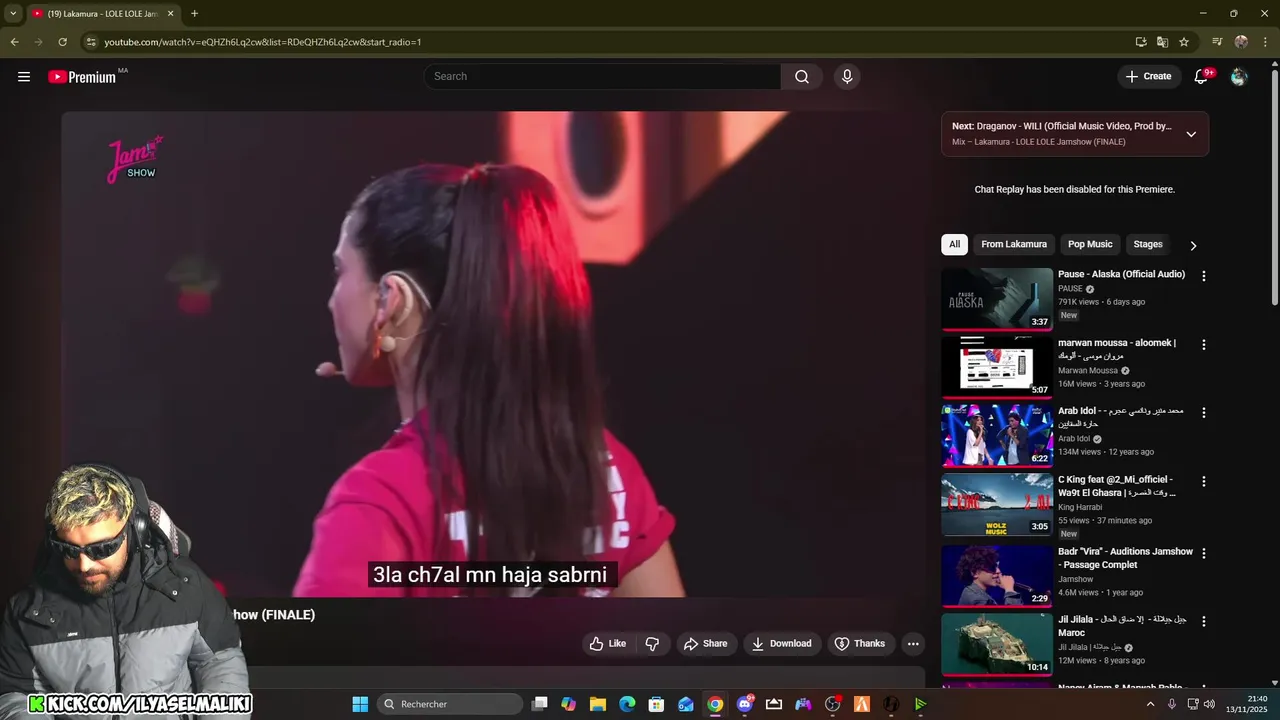Open Pause - Alaska video thumbnail
The image size is (1280, 720).
997,299
